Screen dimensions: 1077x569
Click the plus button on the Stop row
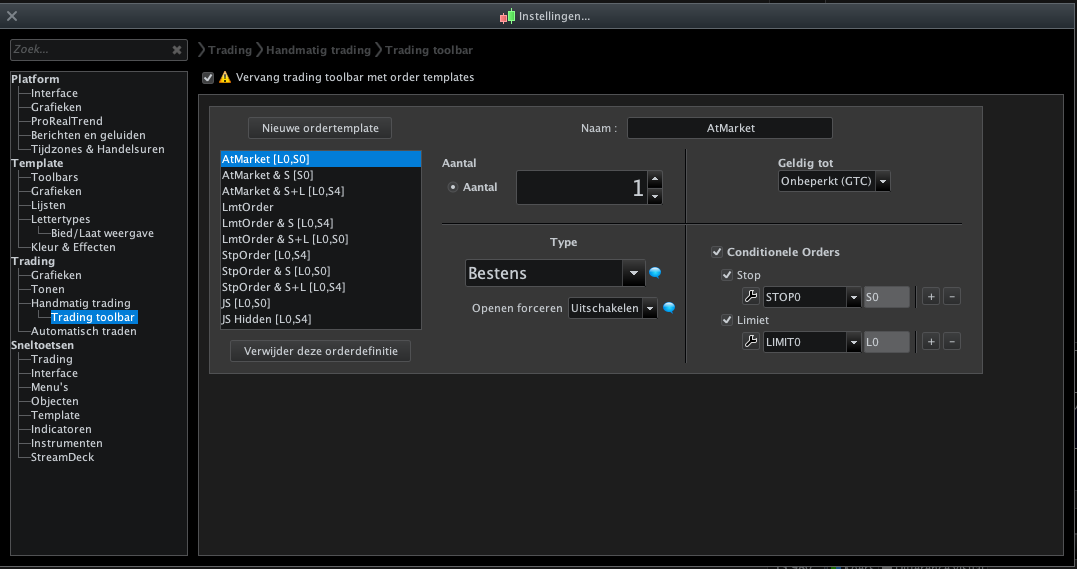(x=931, y=297)
